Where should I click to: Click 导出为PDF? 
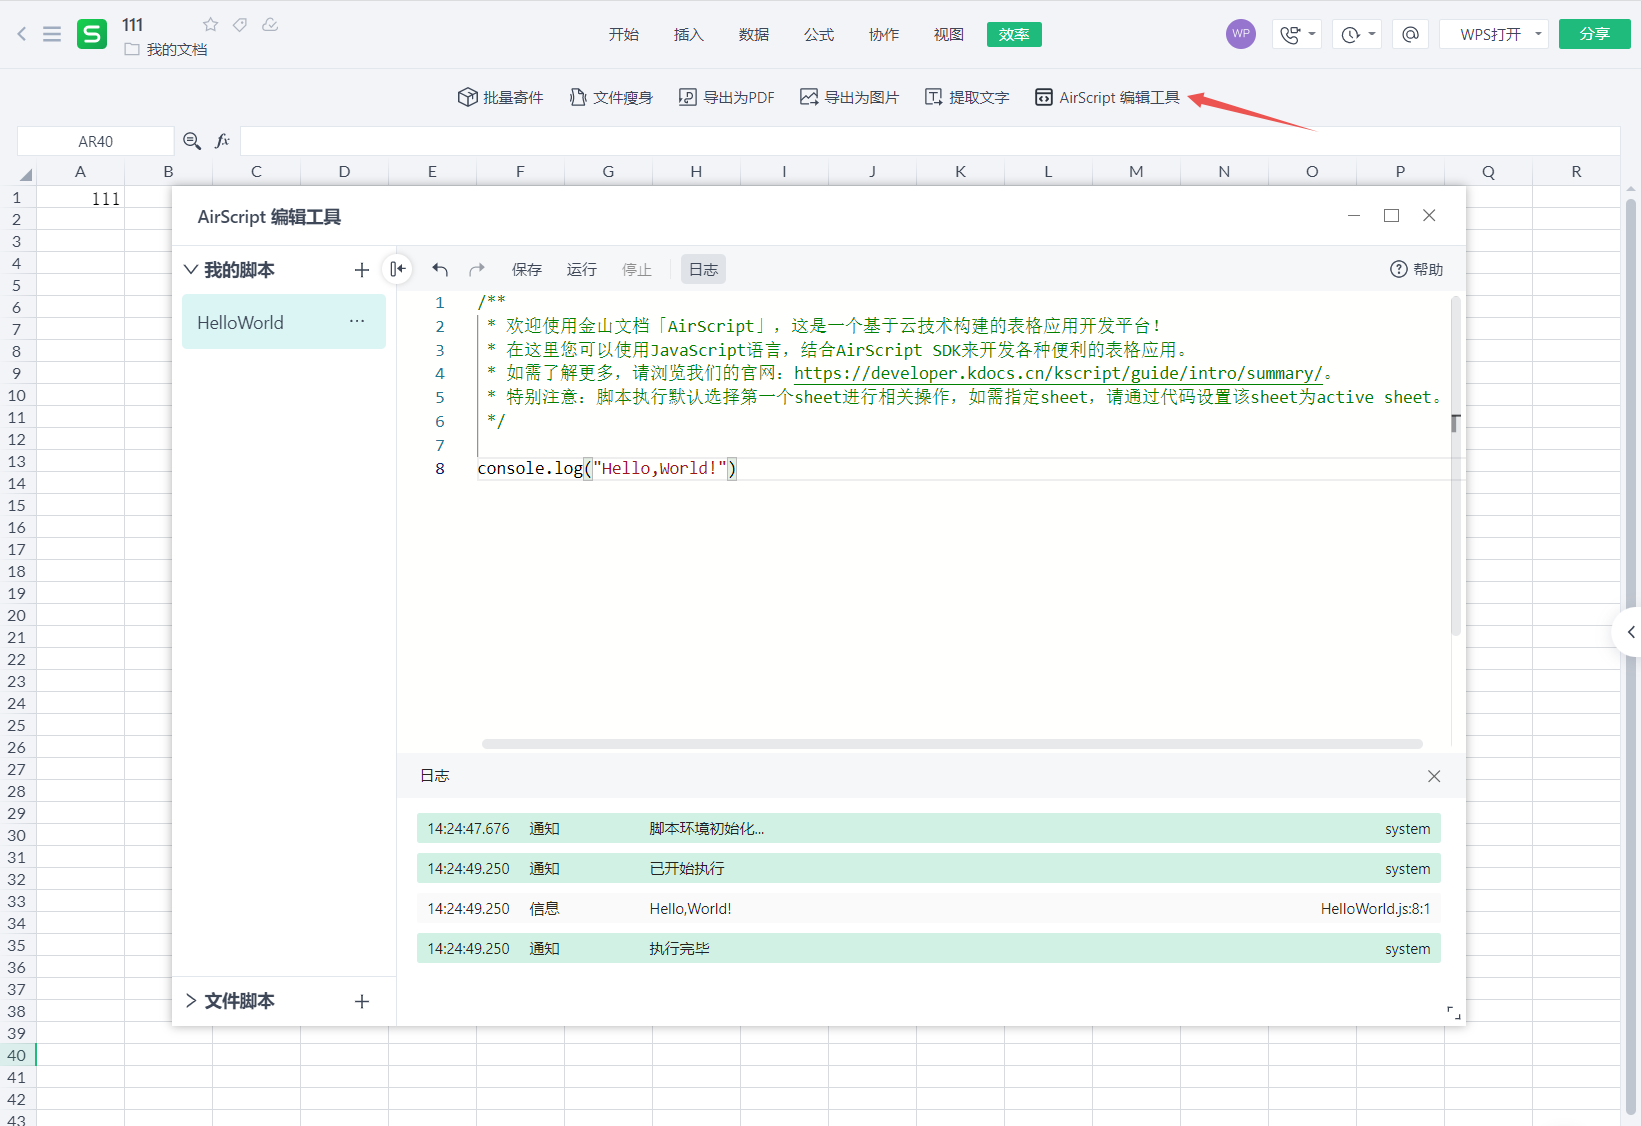pyautogui.click(x=726, y=97)
